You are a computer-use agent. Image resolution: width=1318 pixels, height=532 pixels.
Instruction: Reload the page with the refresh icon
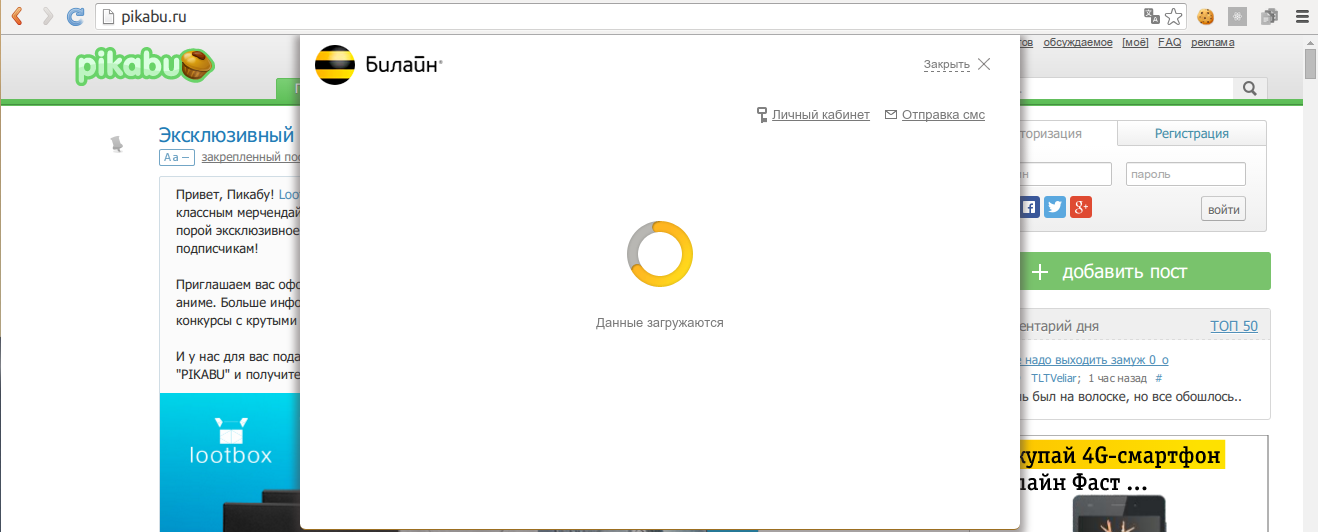coord(75,16)
